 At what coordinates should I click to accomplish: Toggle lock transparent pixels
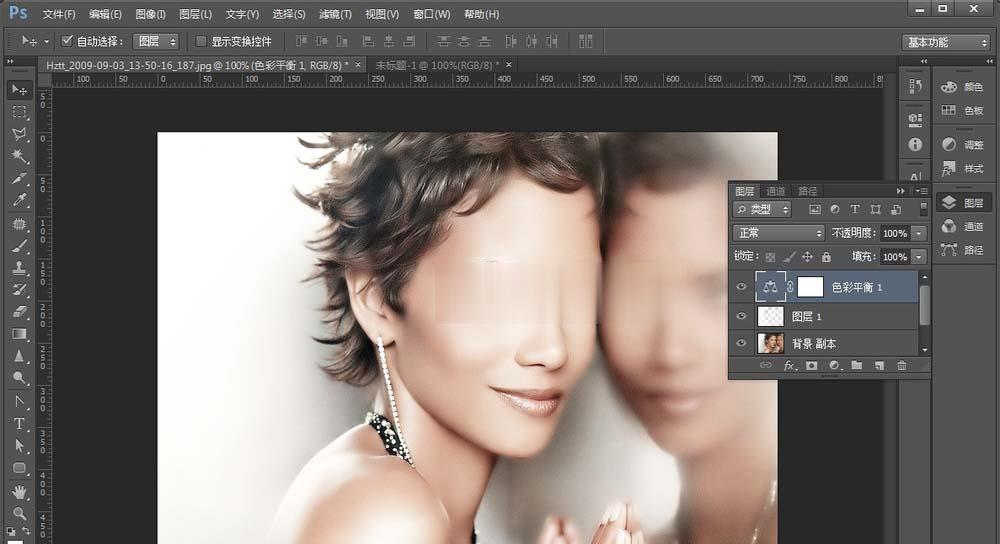click(x=770, y=256)
